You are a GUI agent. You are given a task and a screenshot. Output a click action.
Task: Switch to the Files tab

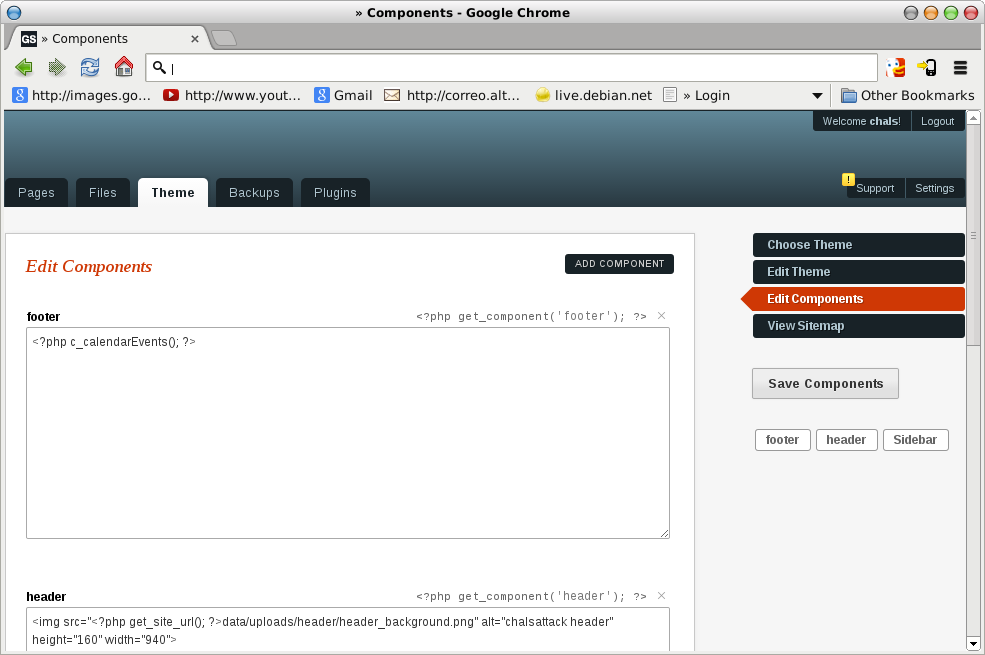(103, 193)
